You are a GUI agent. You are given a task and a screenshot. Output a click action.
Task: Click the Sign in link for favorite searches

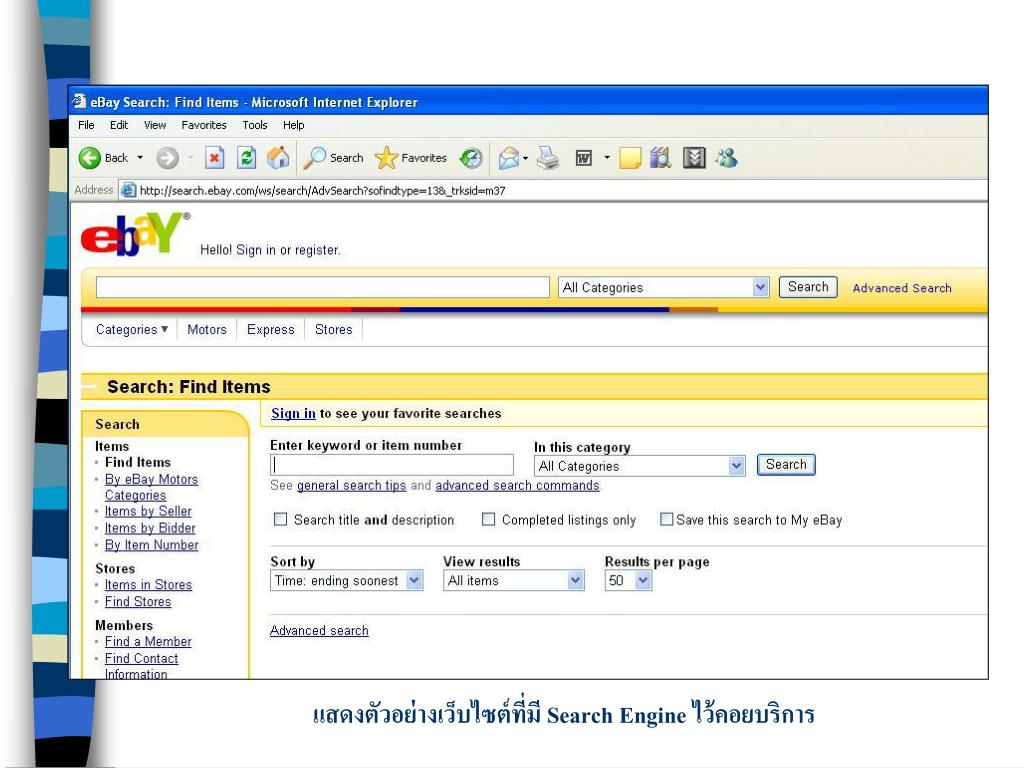[x=293, y=413]
